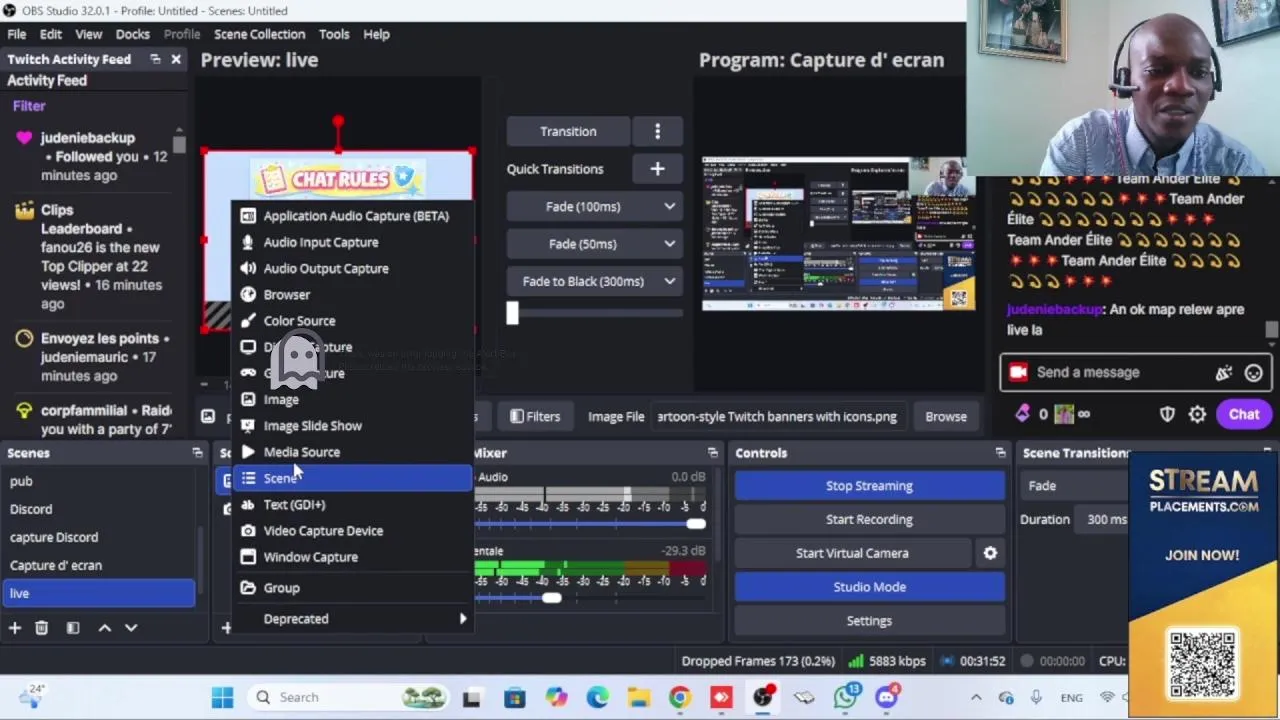Open virtual camera settings gear
This screenshot has height=720, width=1280.
(x=990, y=553)
